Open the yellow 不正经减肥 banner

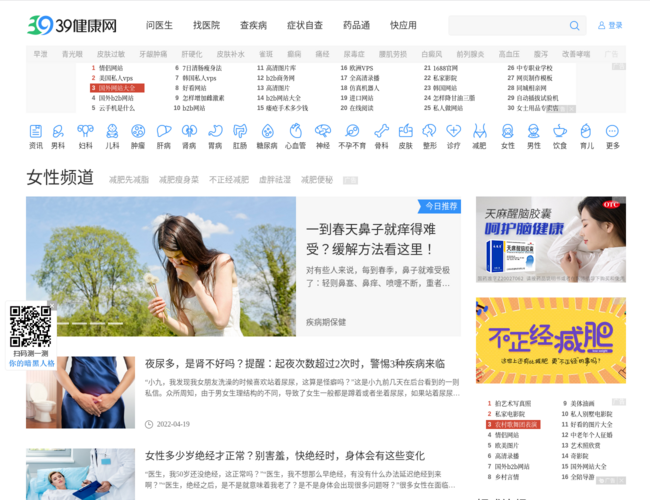(551, 340)
